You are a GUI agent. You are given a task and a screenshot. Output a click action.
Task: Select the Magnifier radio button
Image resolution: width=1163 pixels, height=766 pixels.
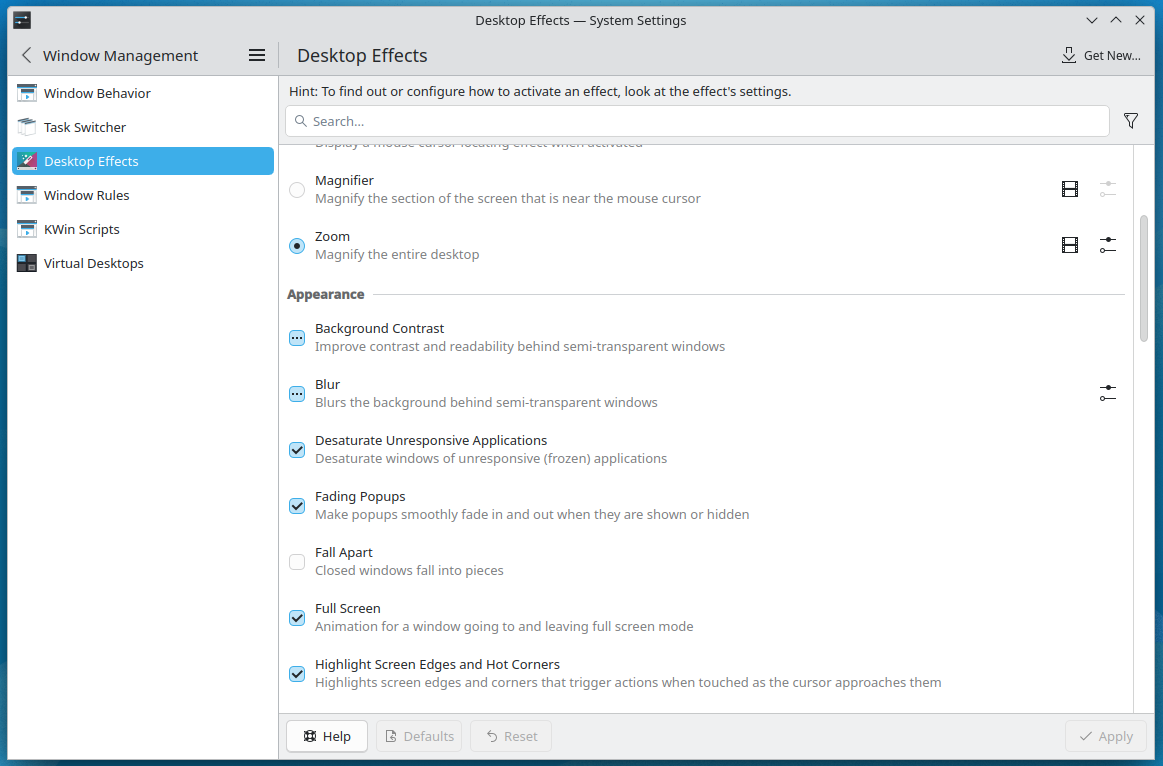pos(297,190)
